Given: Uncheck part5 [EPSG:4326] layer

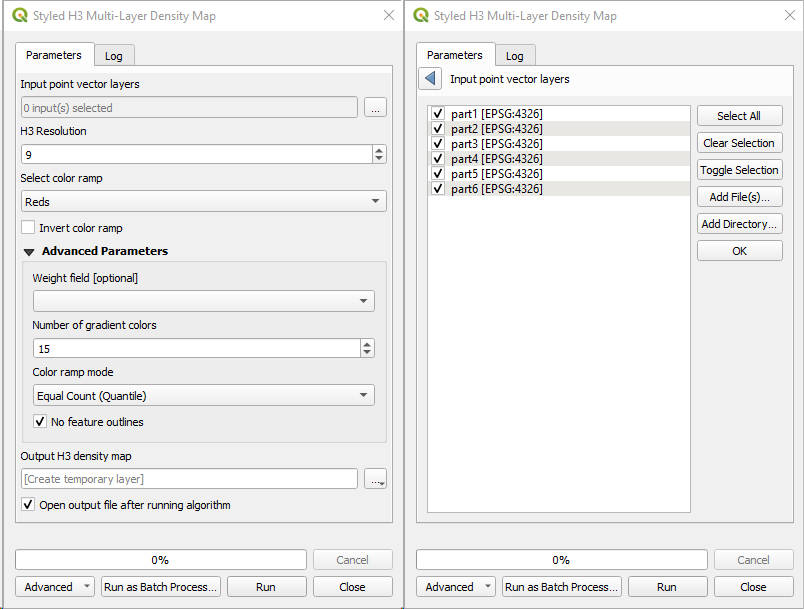Looking at the screenshot, I should [437, 174].
